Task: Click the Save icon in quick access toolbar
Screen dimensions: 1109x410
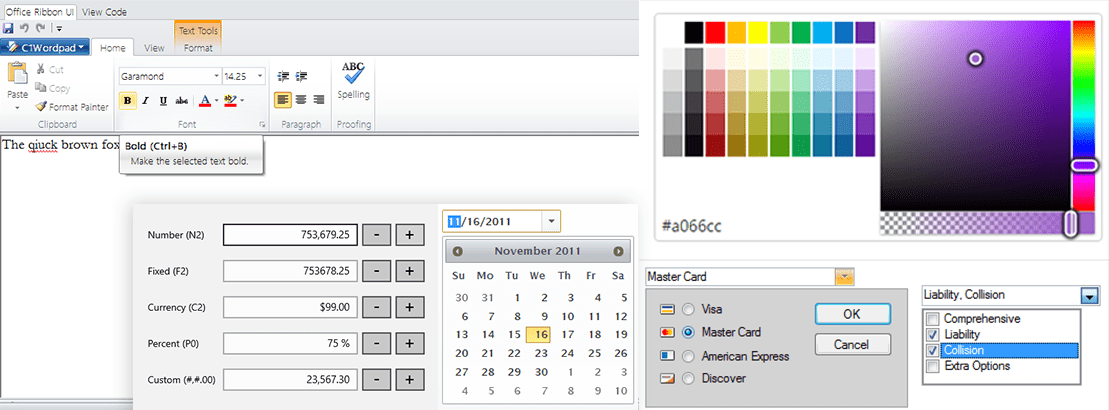Action: pyautogui.click(x=9, y=28)
